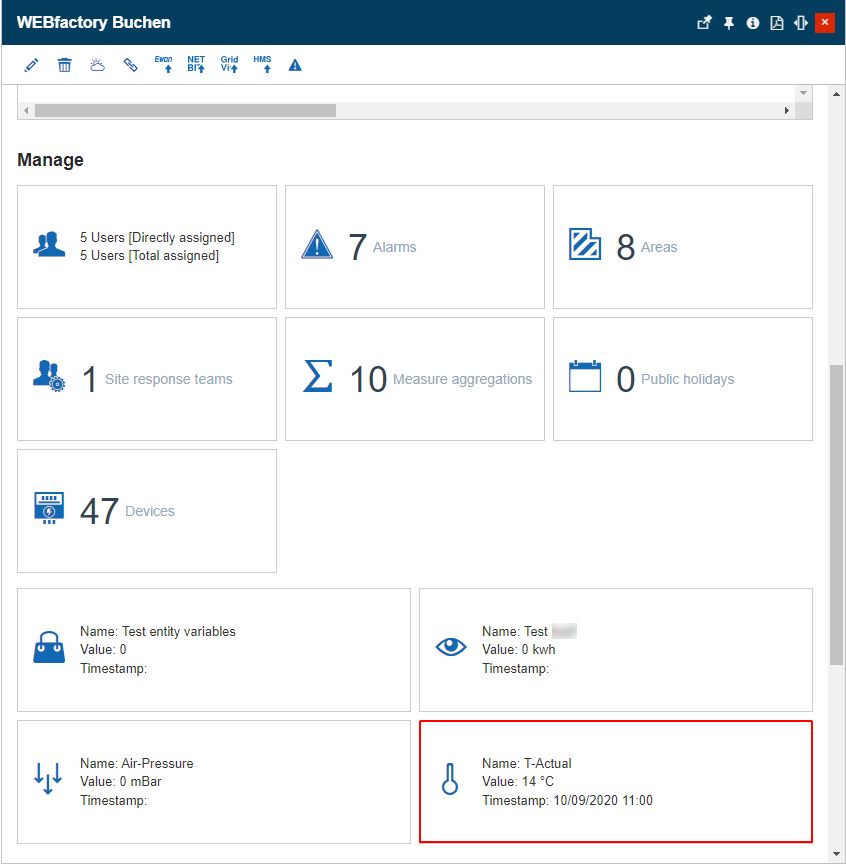Open panel in new window icon
846x866 pixels.
[704, 23]
